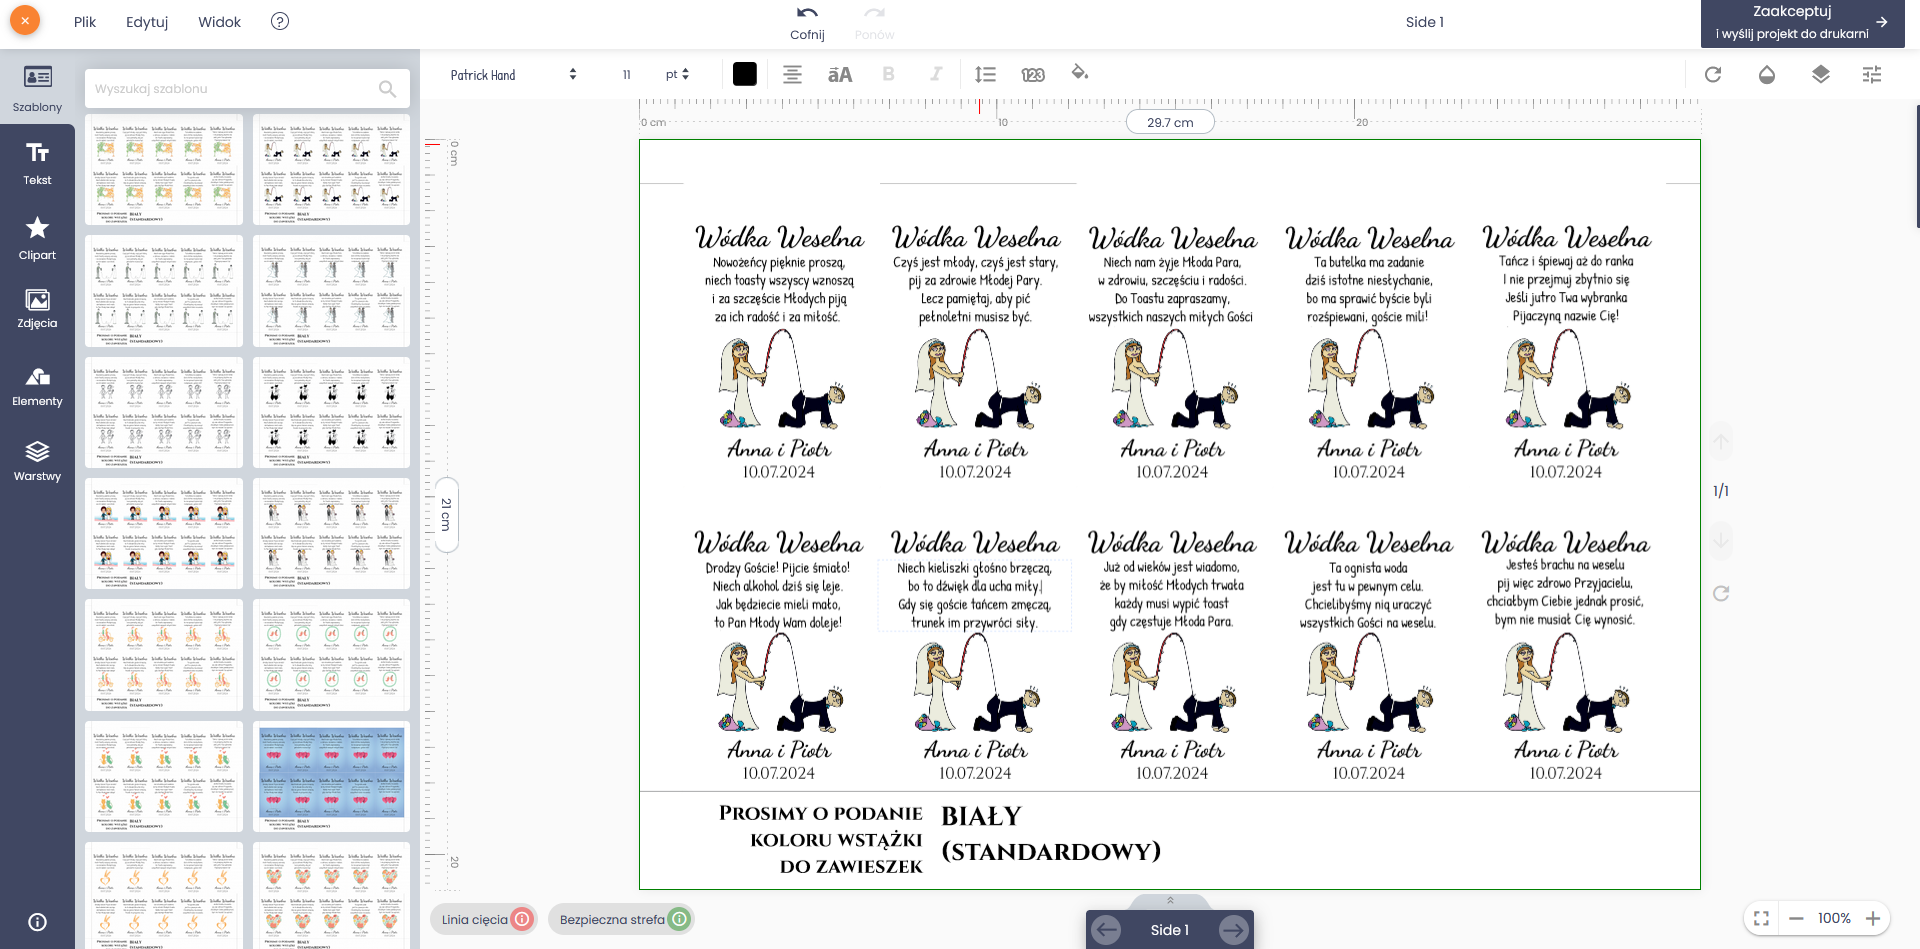Open the Edytuj menu

point(147,22)
